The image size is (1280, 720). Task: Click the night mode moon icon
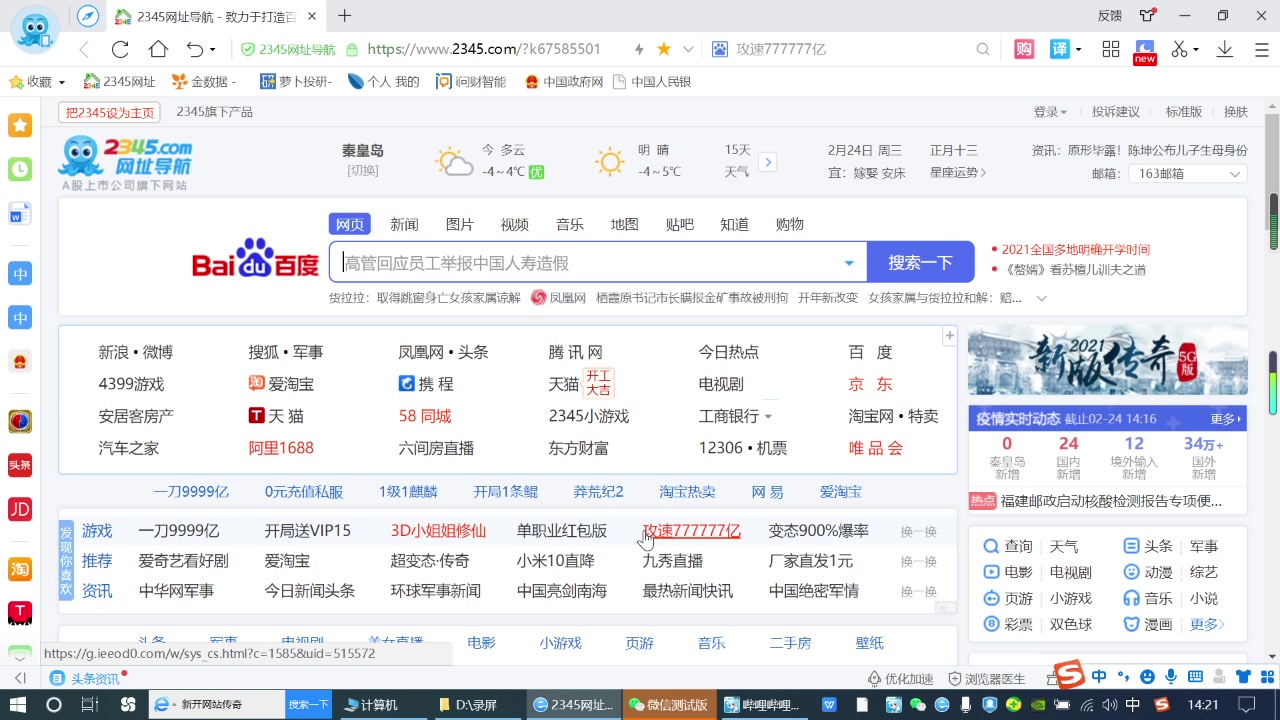coord(1145,49)
